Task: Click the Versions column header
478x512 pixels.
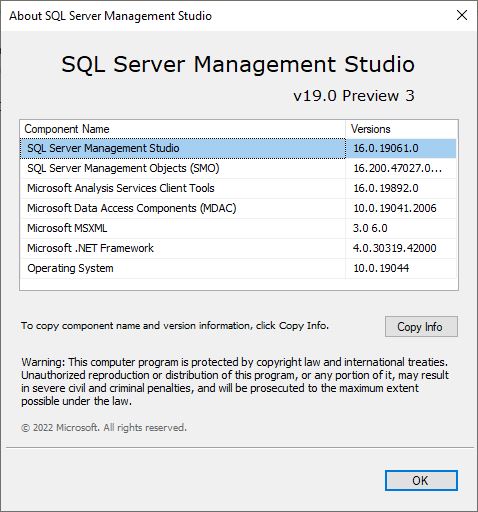Action: pyautogui.click(x=401, y=129)
